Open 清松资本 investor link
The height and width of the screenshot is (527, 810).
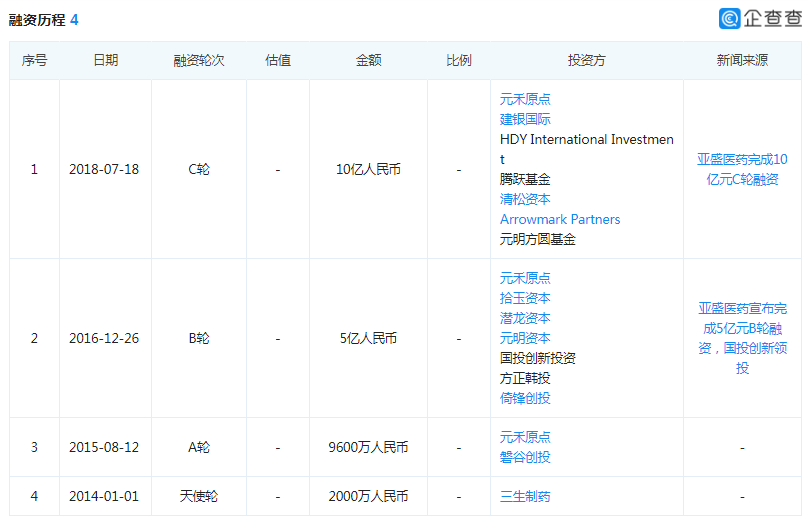pyautogui.click(x=525, y=199)
